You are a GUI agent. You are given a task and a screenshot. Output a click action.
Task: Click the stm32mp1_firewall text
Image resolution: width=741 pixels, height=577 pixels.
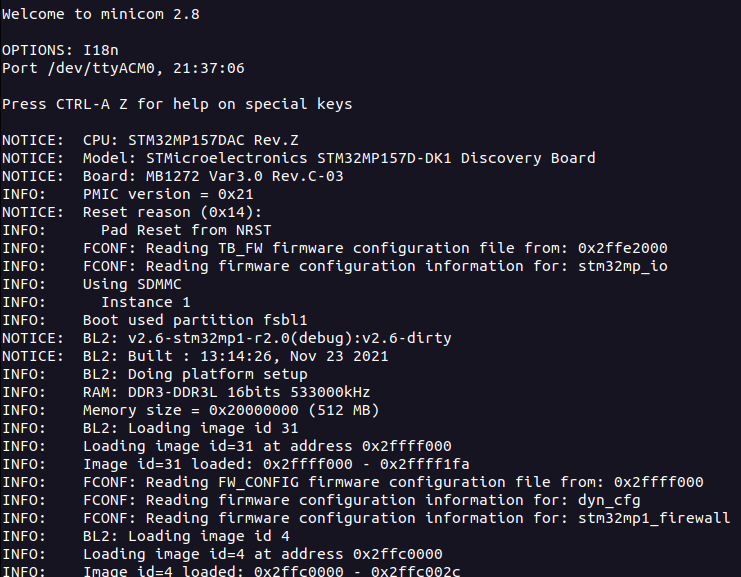pyautogui.click(x=654, y=518)
